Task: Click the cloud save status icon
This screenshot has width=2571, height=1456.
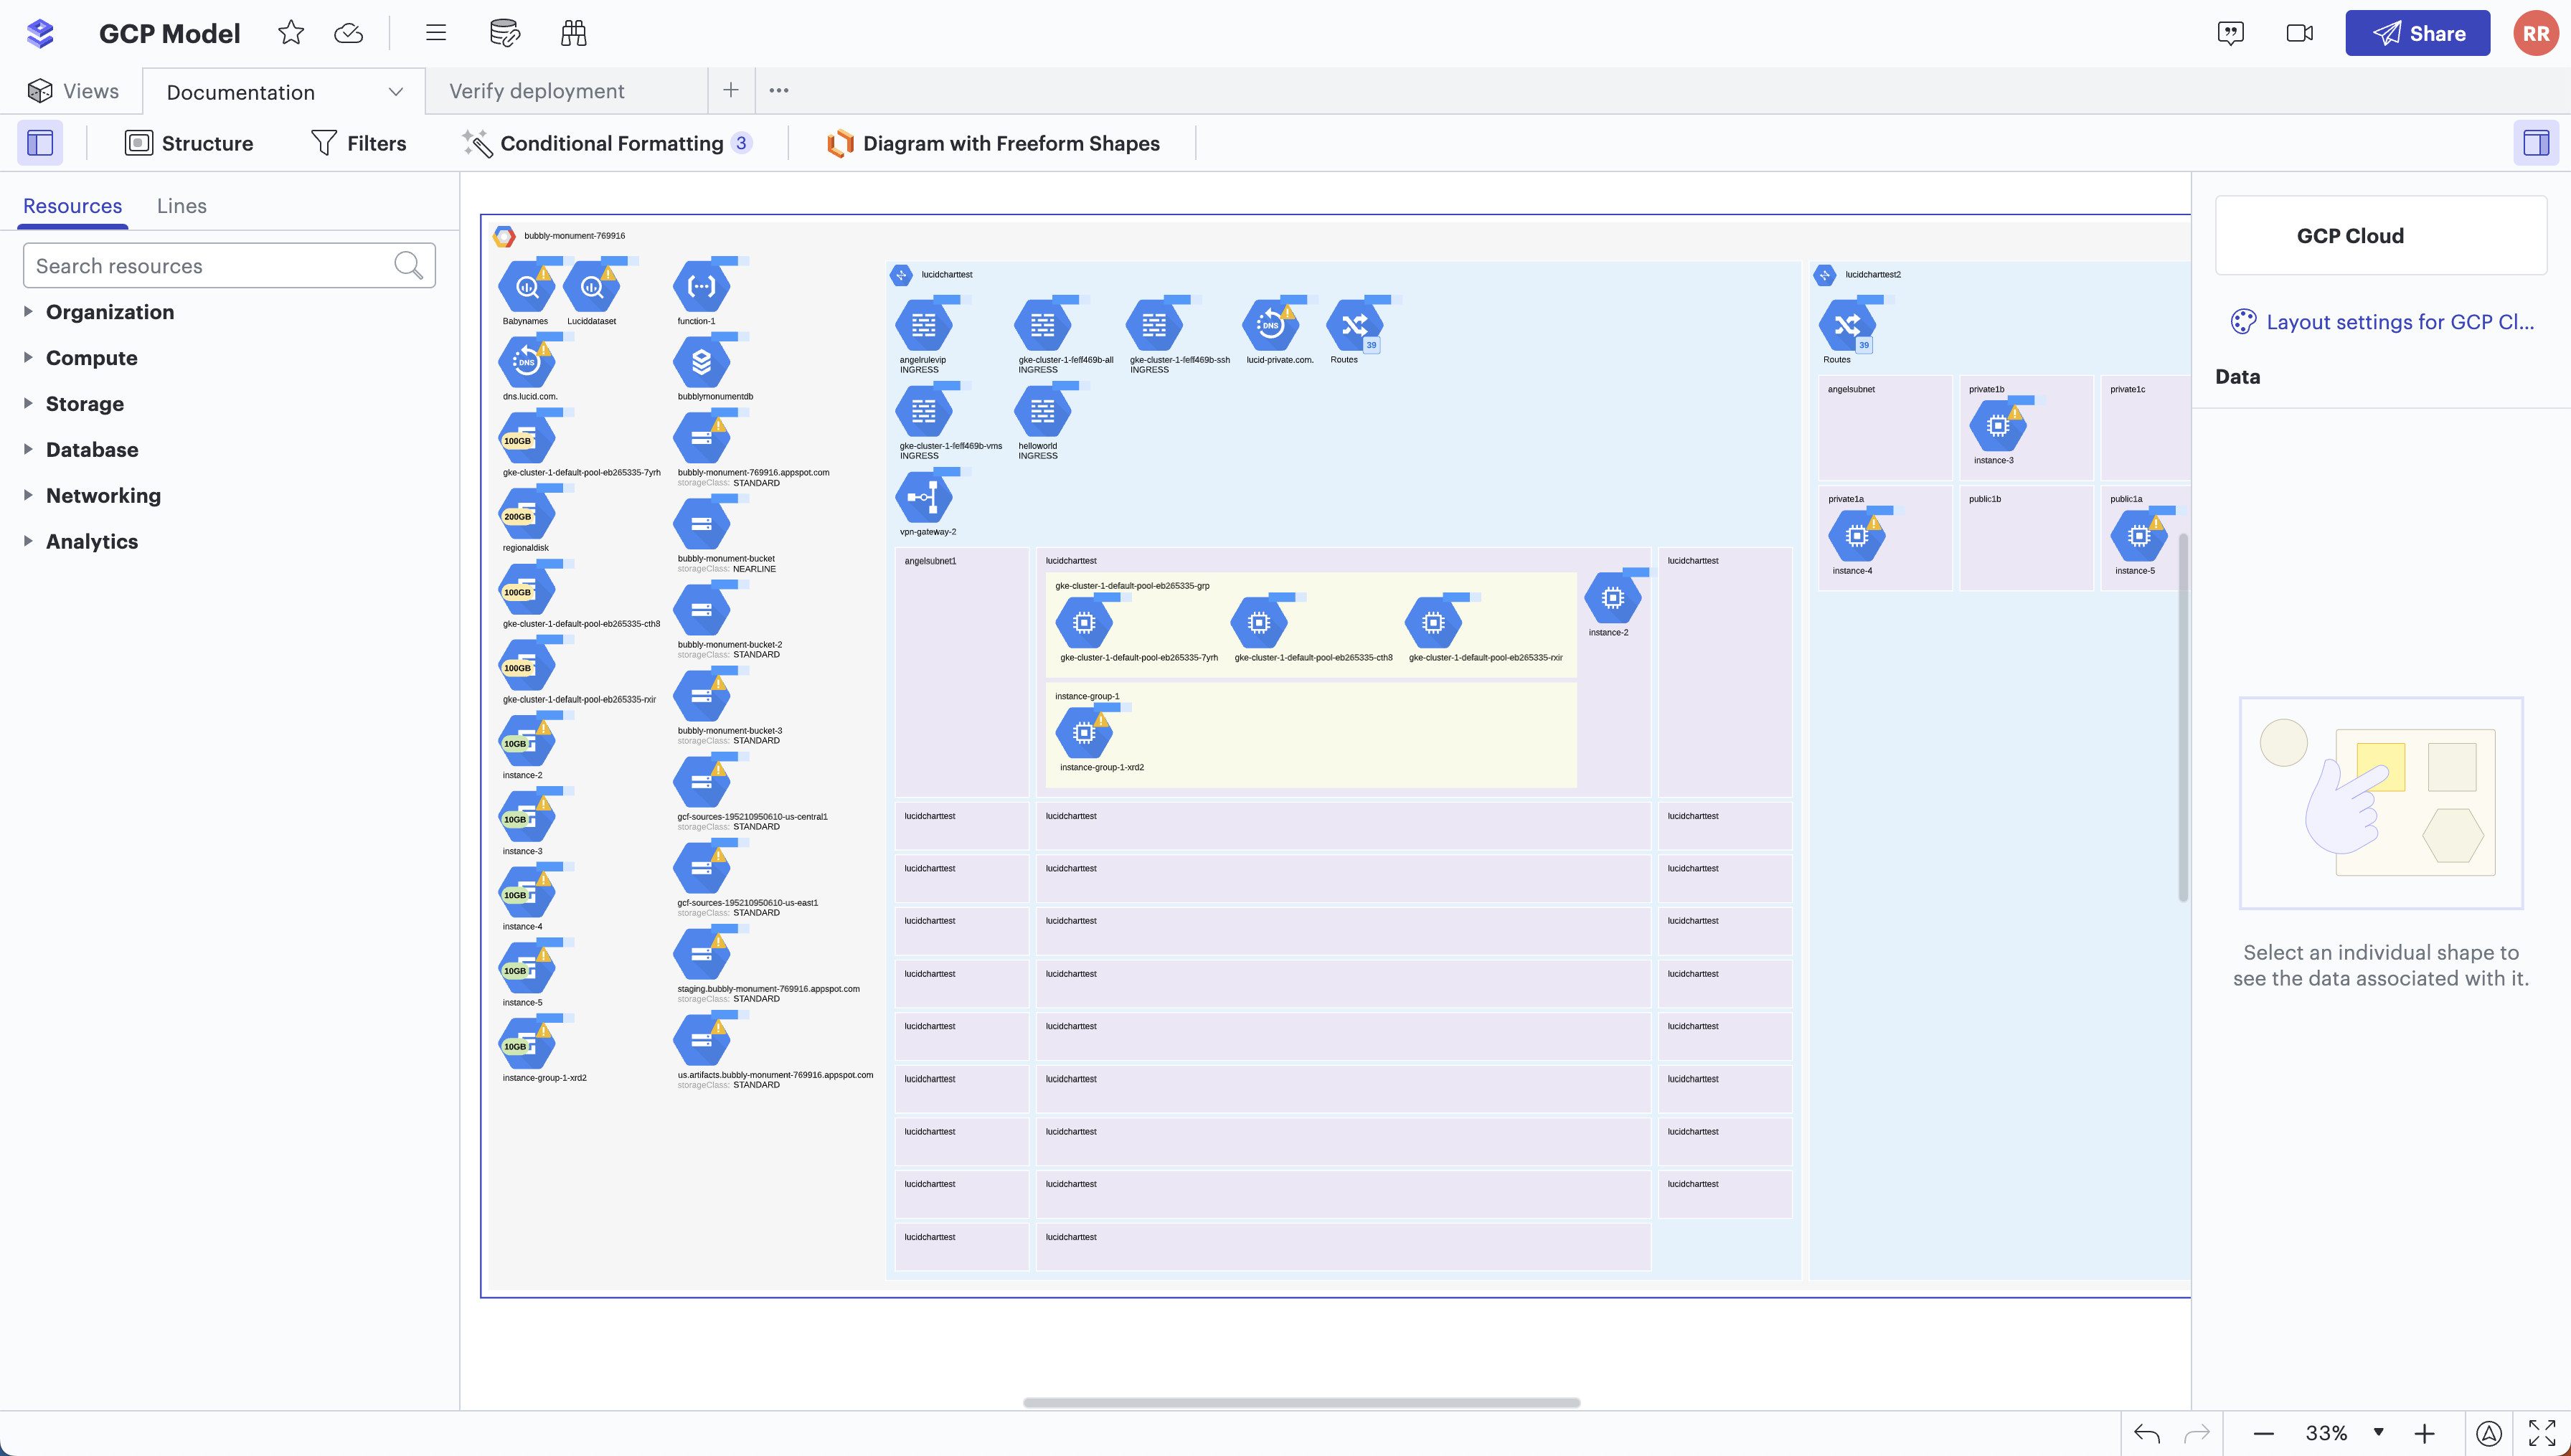Action: click(348, 33)
